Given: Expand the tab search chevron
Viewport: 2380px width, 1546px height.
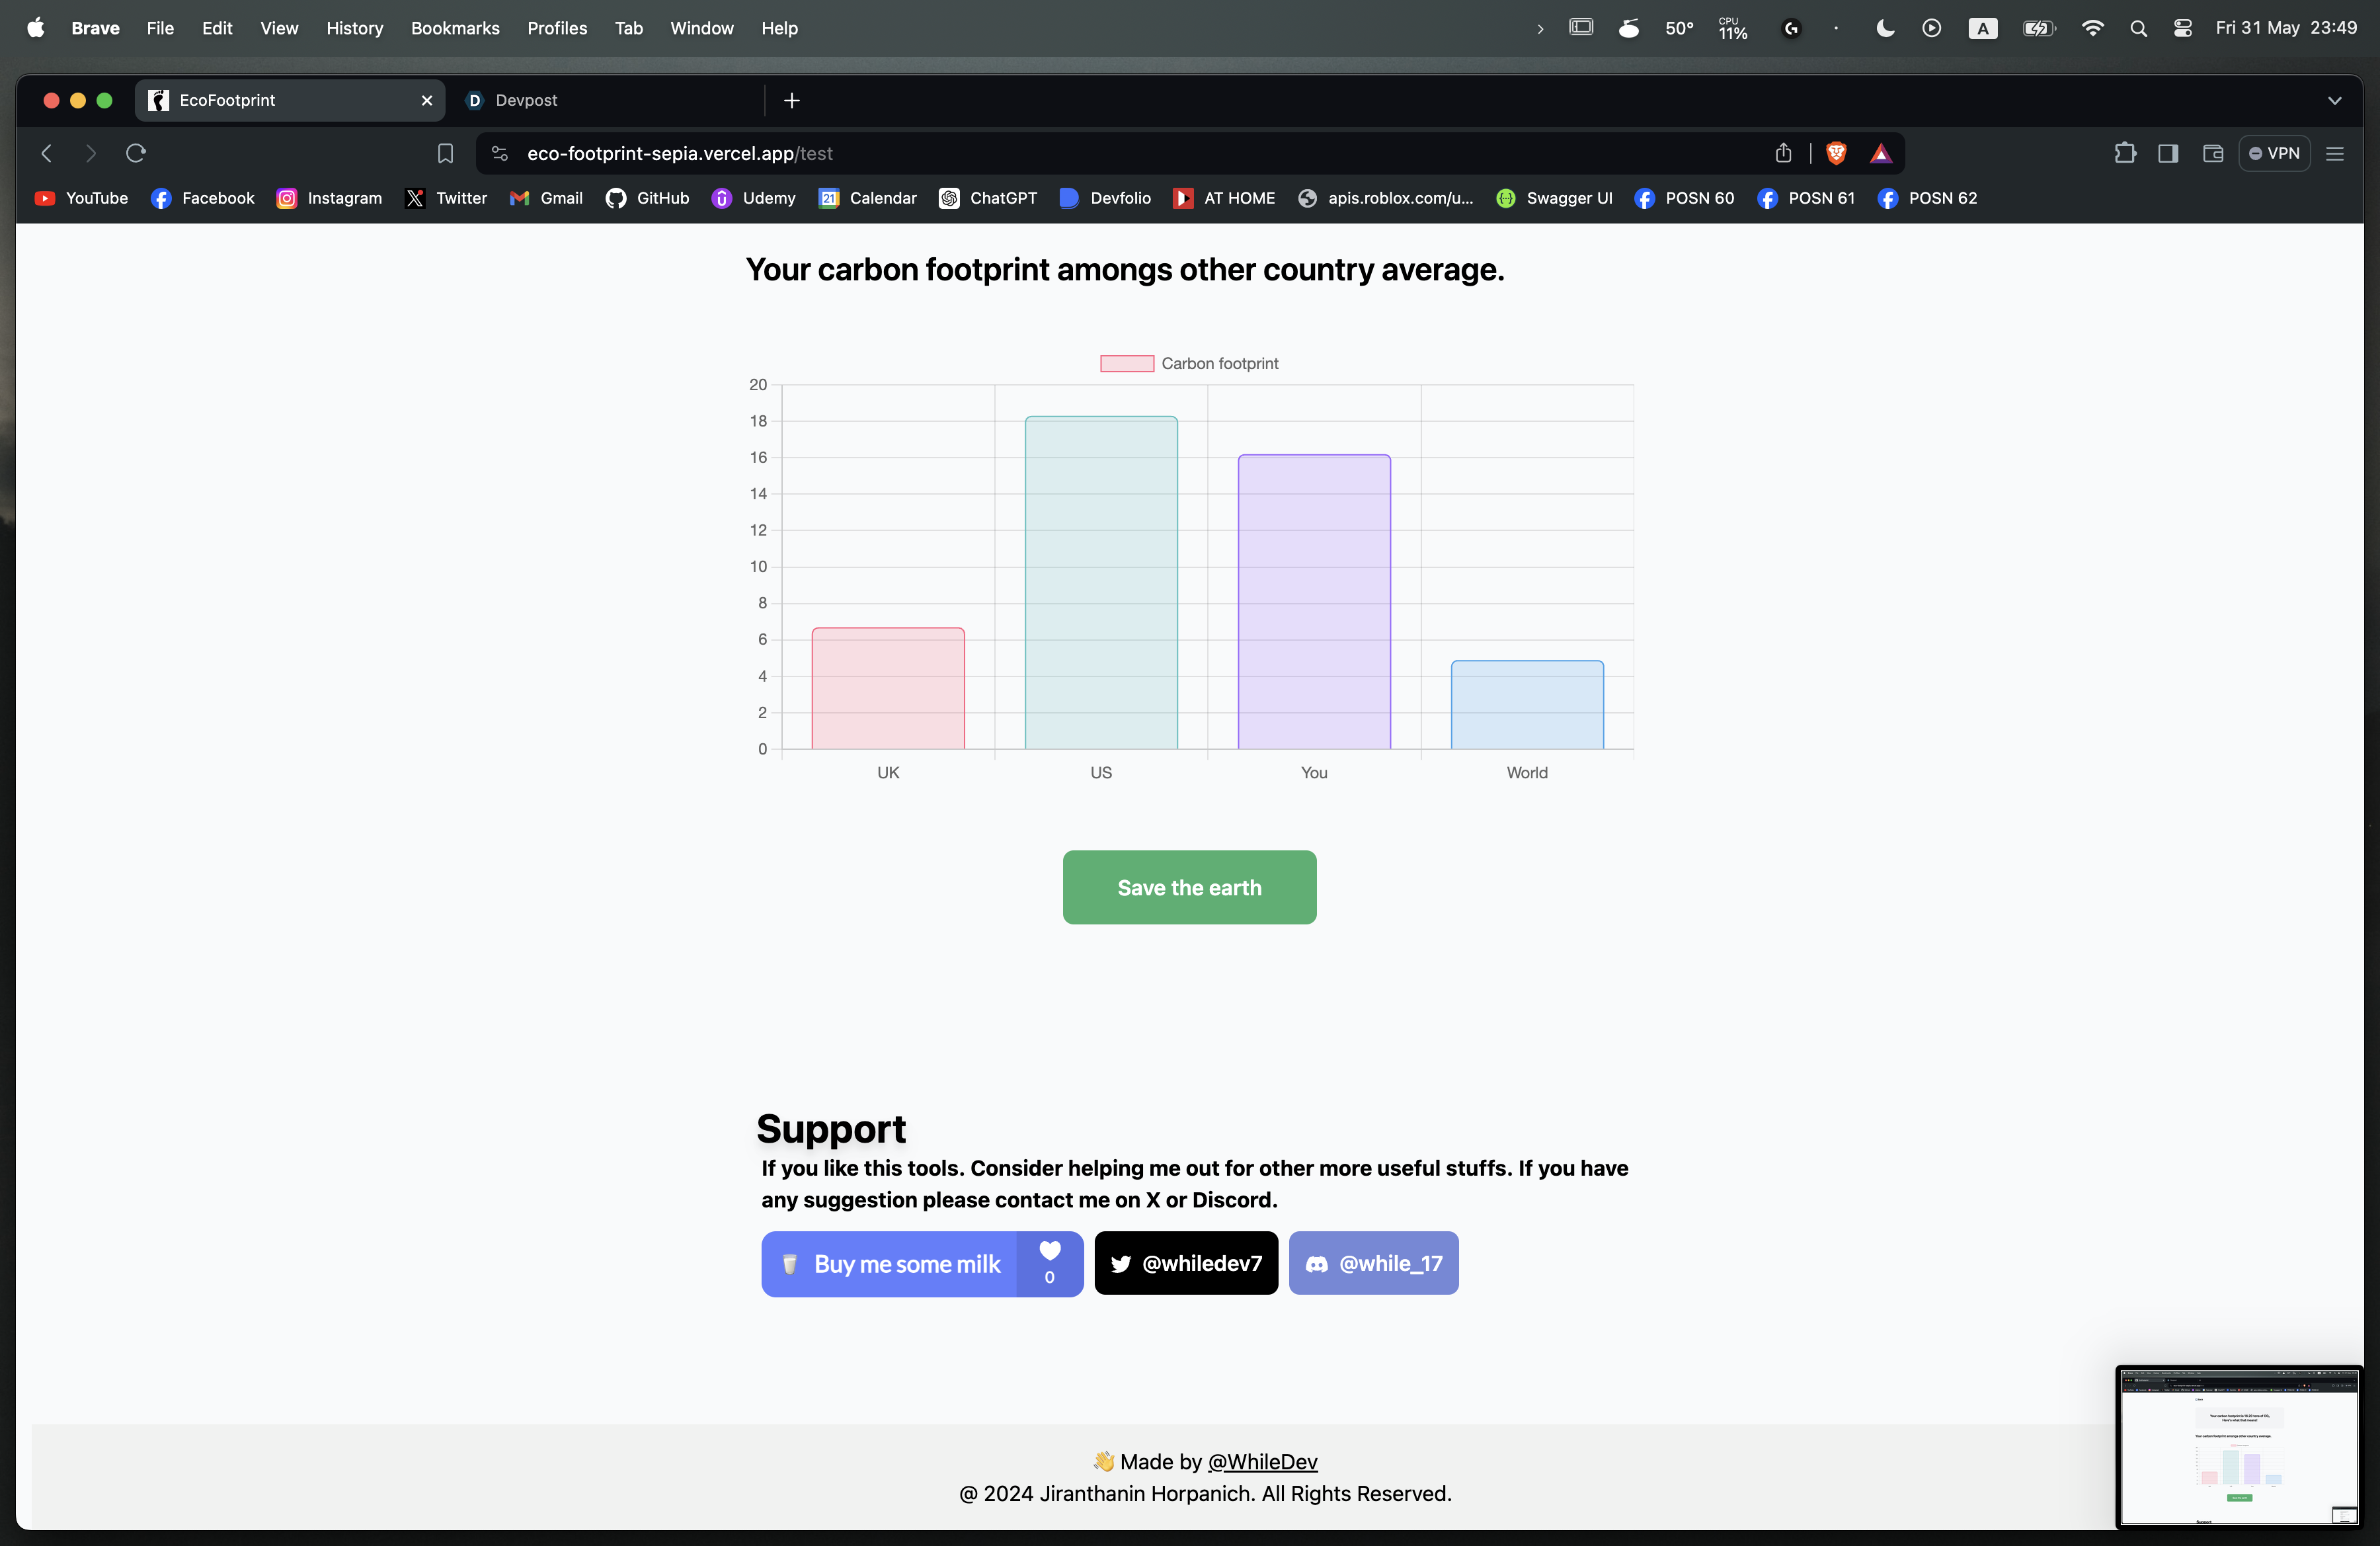Looking at the screenshot, I should [2334, 100].
